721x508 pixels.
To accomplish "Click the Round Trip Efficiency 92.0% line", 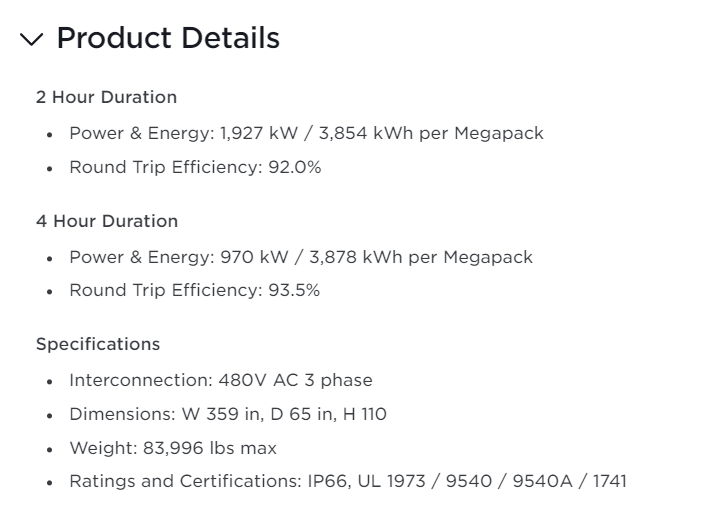I will coord(195,167).
